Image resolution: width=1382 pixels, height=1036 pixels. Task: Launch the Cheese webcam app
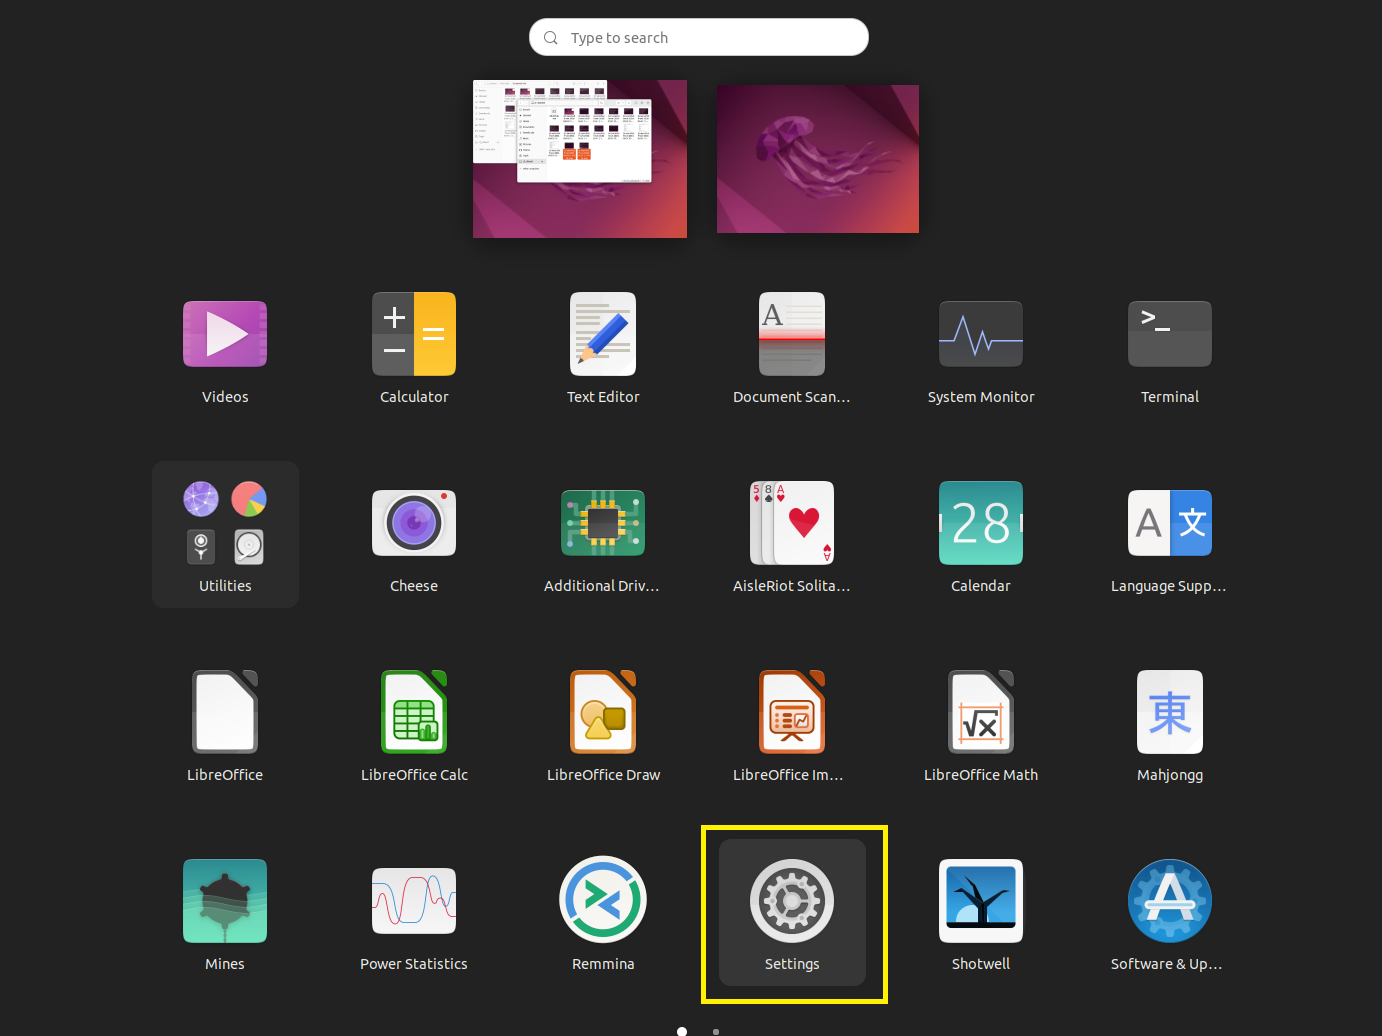(414, 523)
